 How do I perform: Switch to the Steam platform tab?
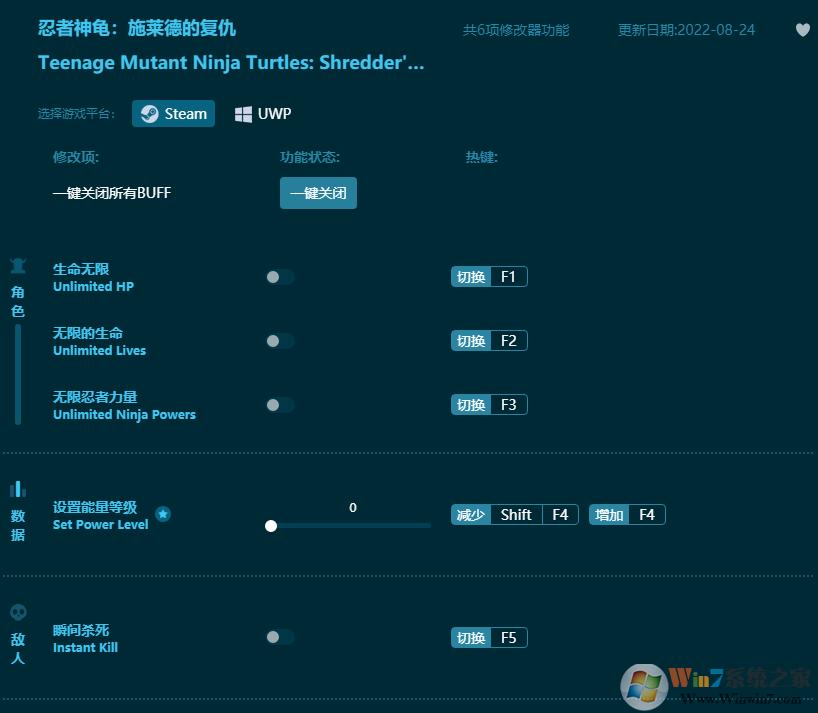173,113
